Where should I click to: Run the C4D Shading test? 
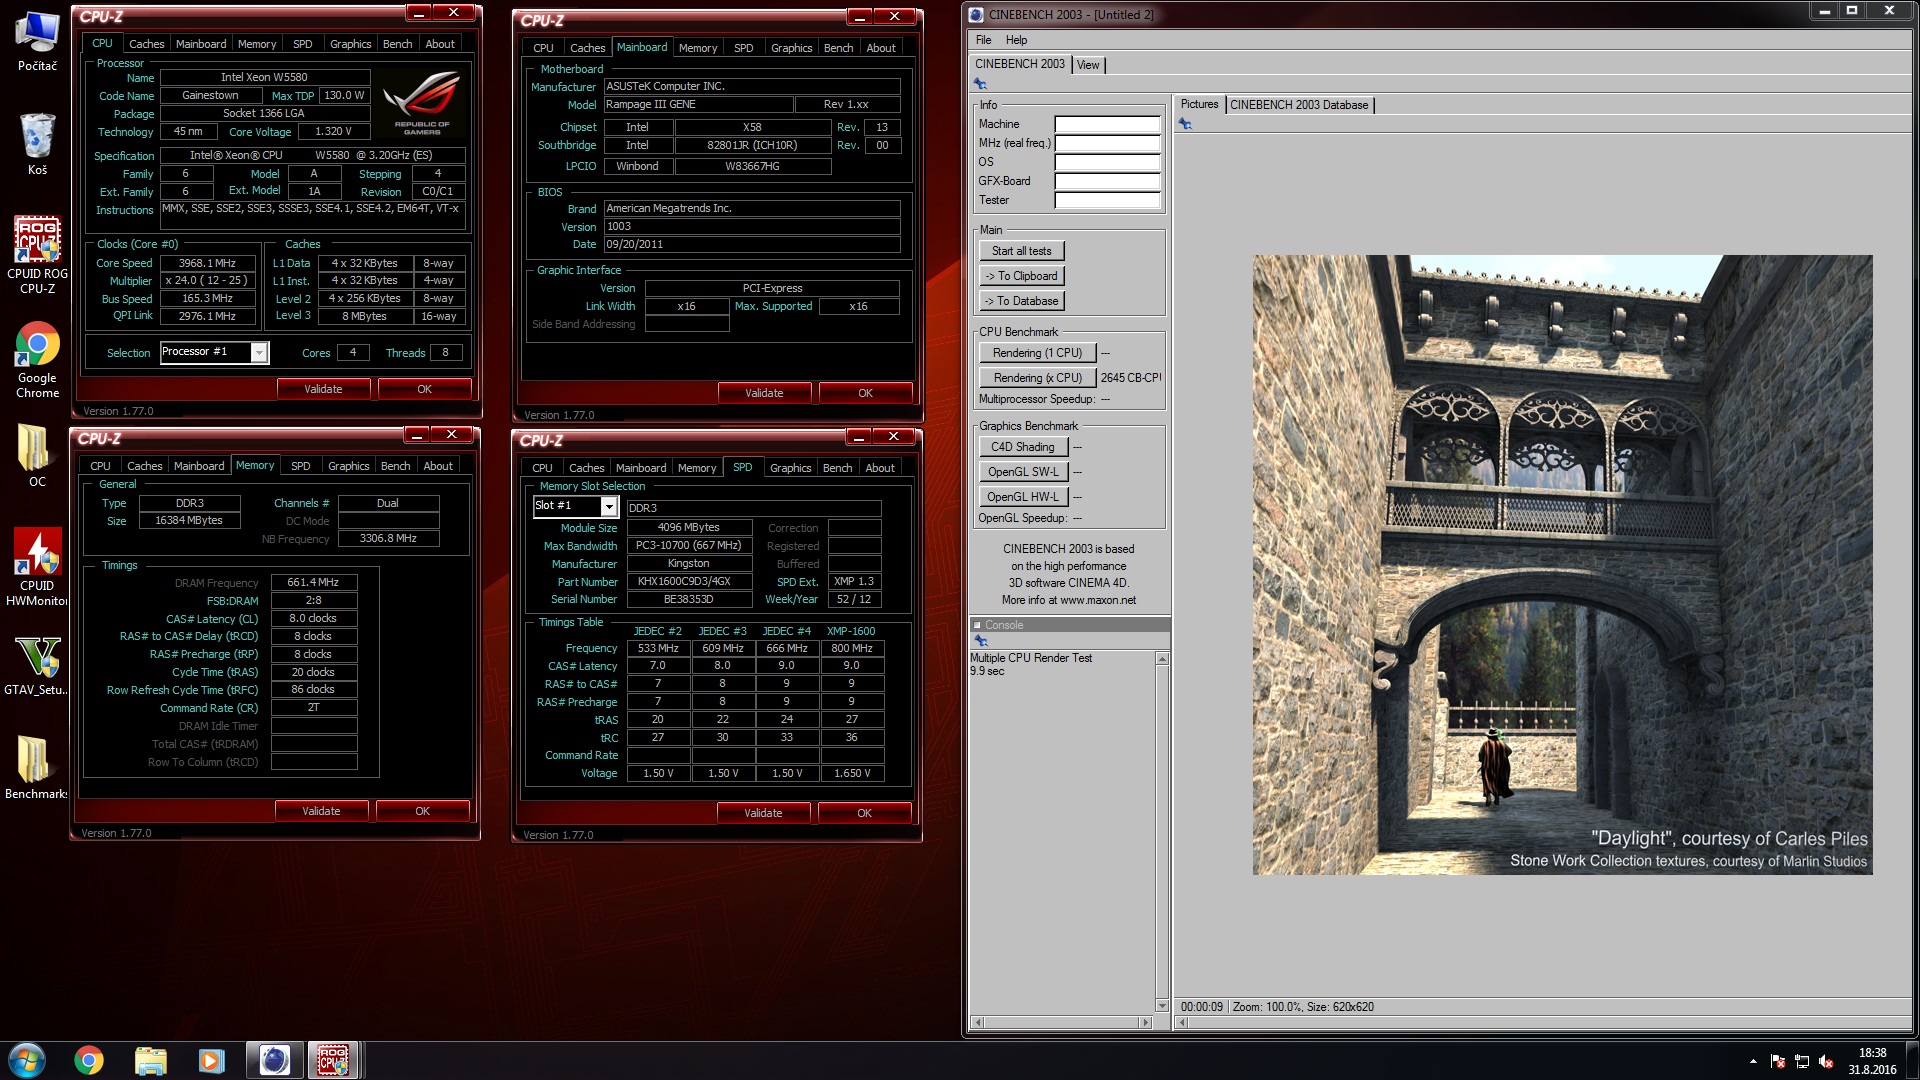pyautogui.click(x=1023, y=447)
